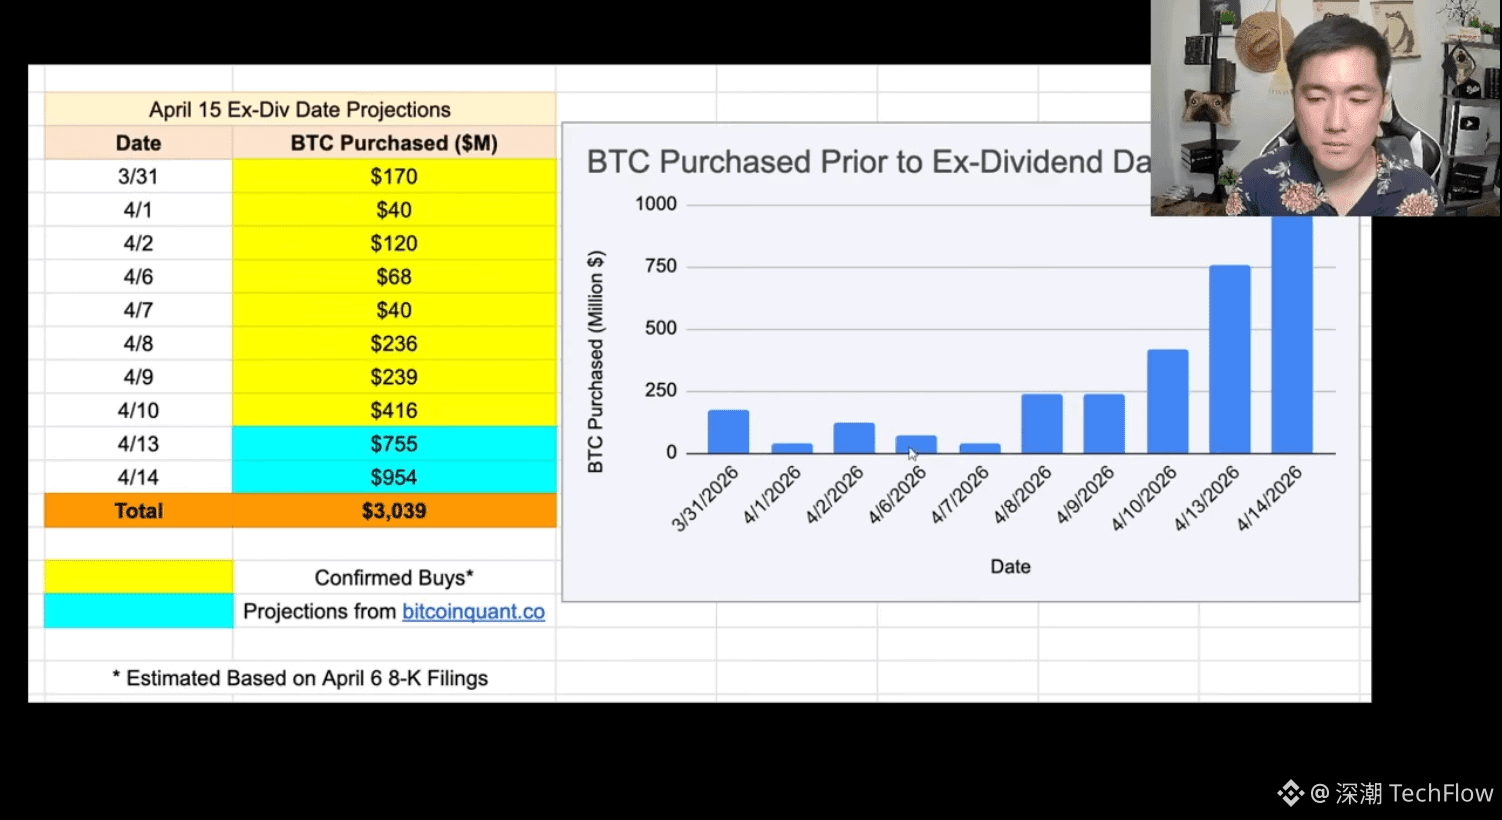Select the $755 projection cell

tap(394, 444)
